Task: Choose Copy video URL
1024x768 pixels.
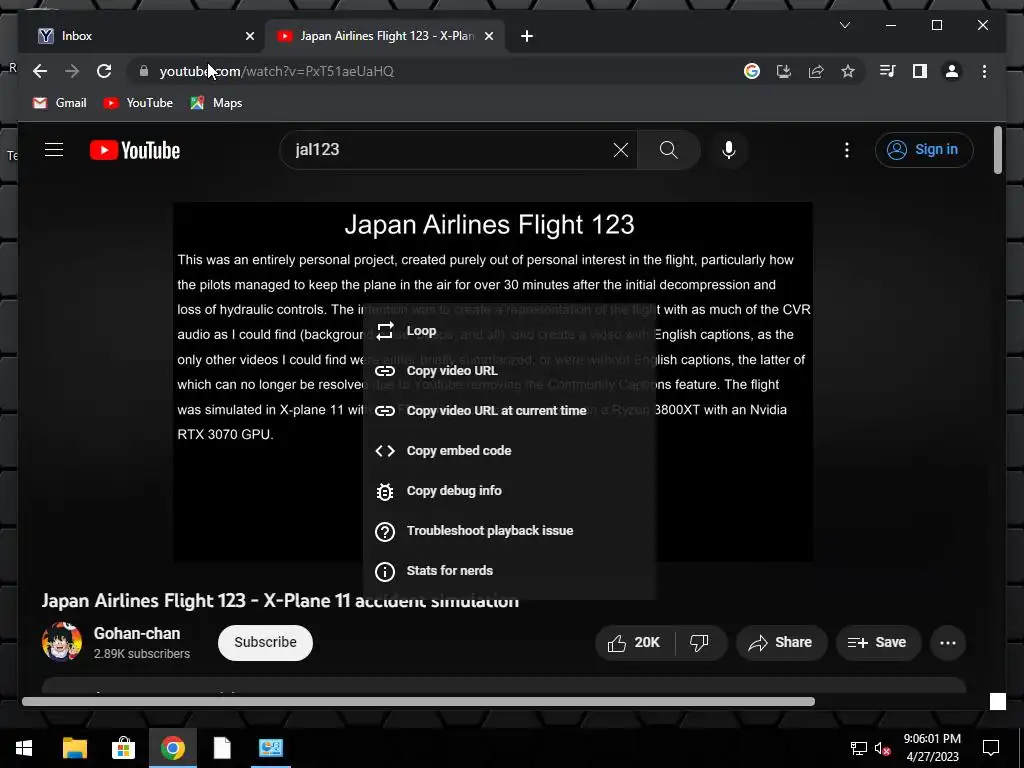Action: tap(509, 370)
